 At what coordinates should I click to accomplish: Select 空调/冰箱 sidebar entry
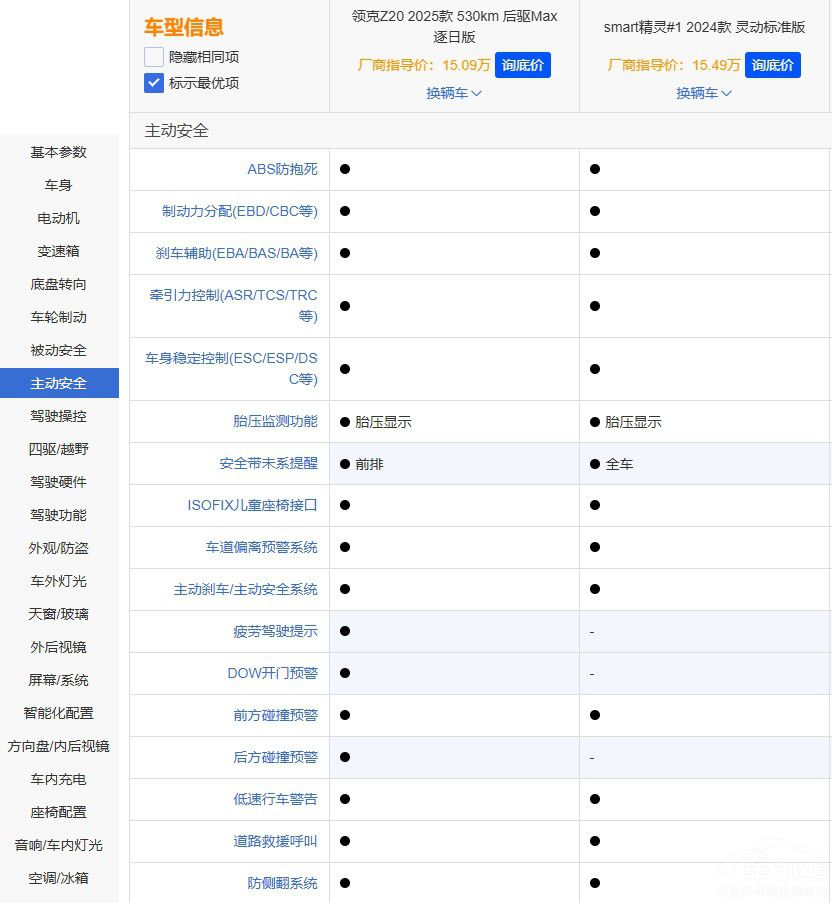coord(59,878)
